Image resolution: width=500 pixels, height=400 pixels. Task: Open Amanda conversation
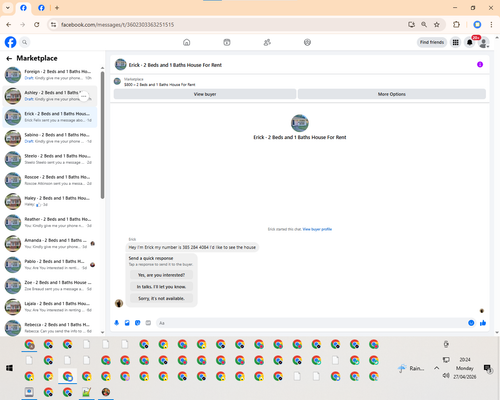click(50, 243)
